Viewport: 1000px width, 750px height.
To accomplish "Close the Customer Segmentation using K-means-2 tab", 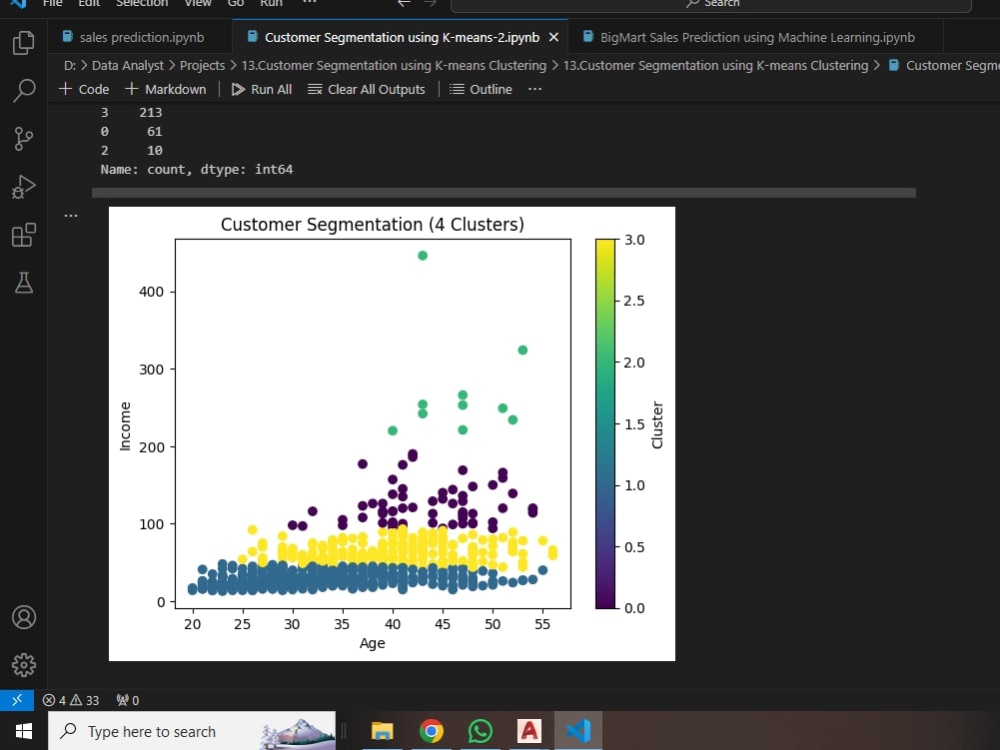I will pyautogui.click(x=554, y=38).
